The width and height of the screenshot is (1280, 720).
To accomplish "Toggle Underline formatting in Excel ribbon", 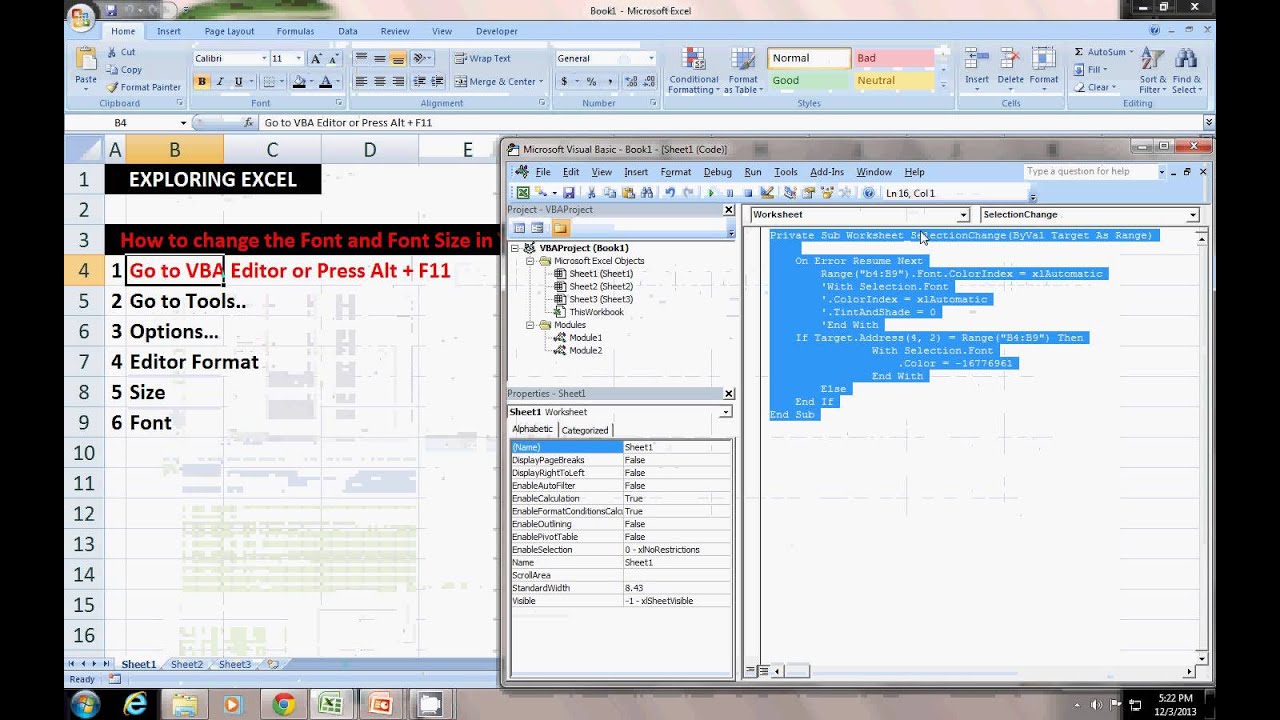I will (236, 82).
